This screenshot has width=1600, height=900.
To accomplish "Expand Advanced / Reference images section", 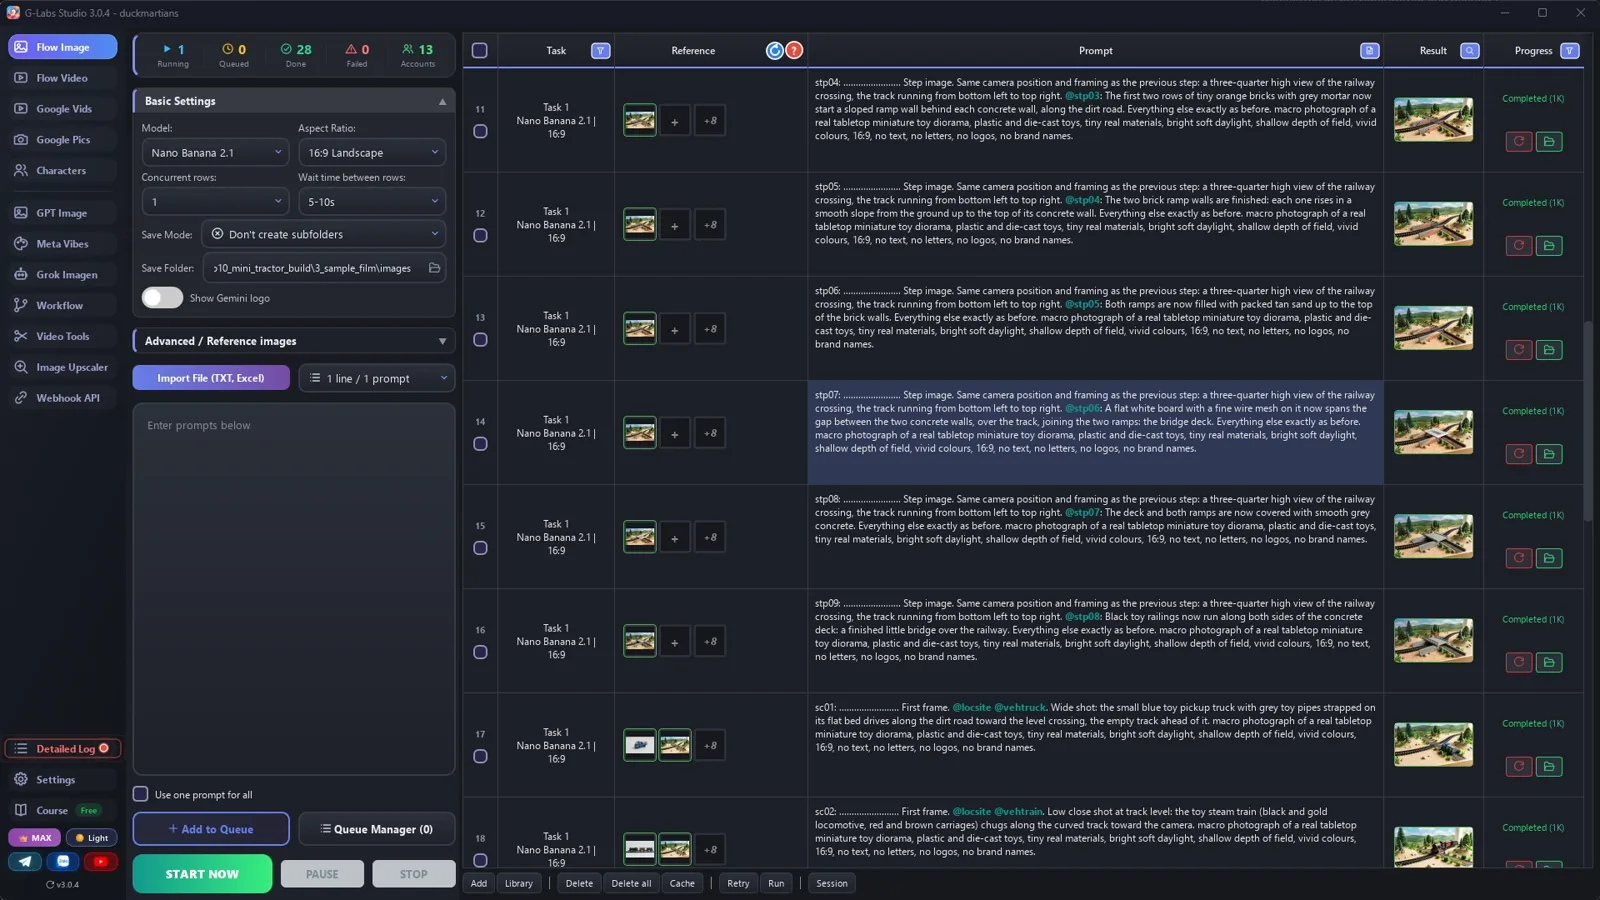I will [x=294, y=341].
